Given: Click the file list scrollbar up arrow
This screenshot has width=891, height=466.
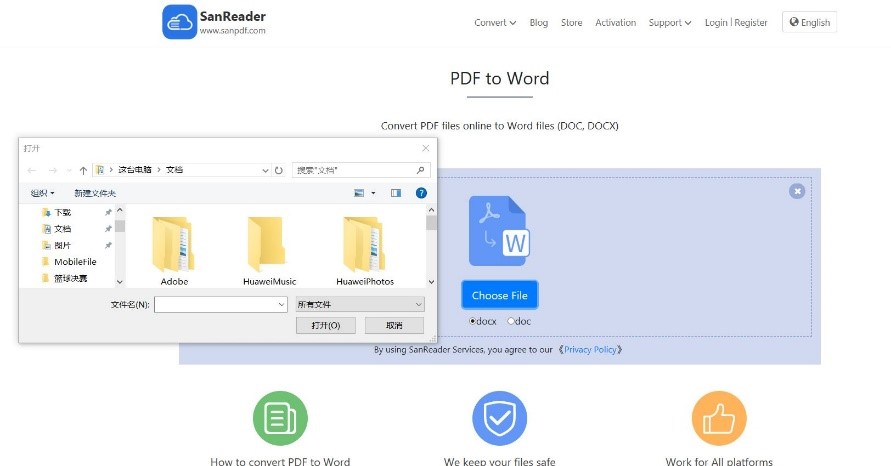Looking at the screenshot, I should click(x=431, y=210).
